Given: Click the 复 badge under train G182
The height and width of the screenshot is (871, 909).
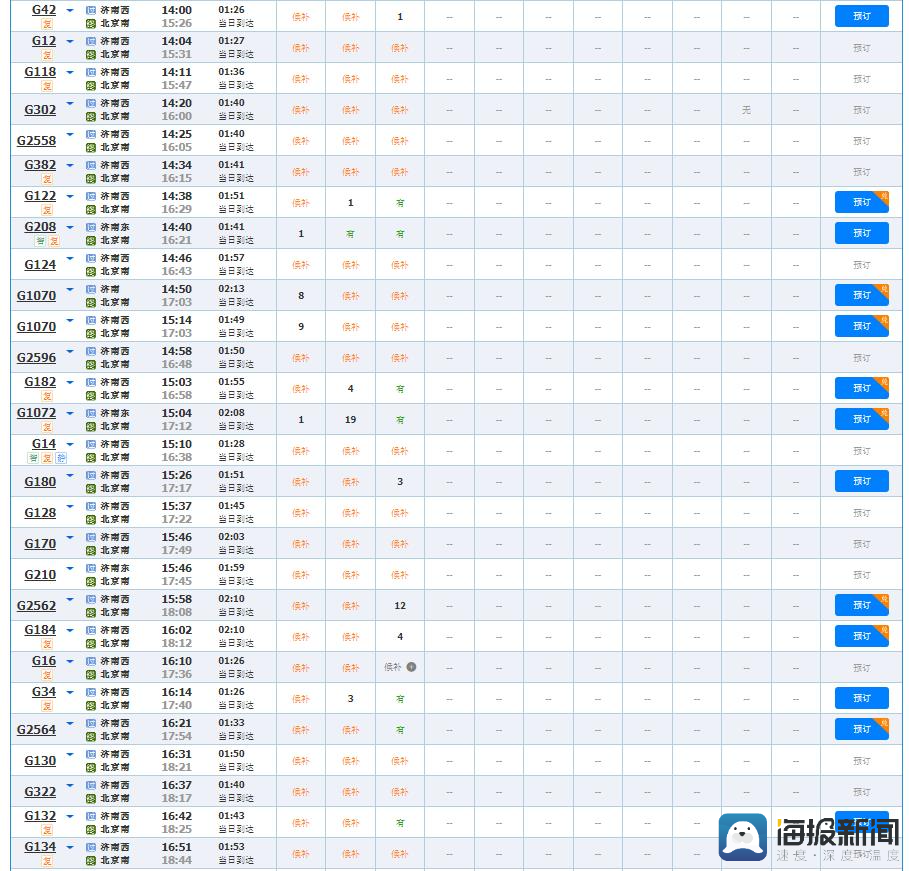Looking at the screenshot, I should click(x=48, y=396).
